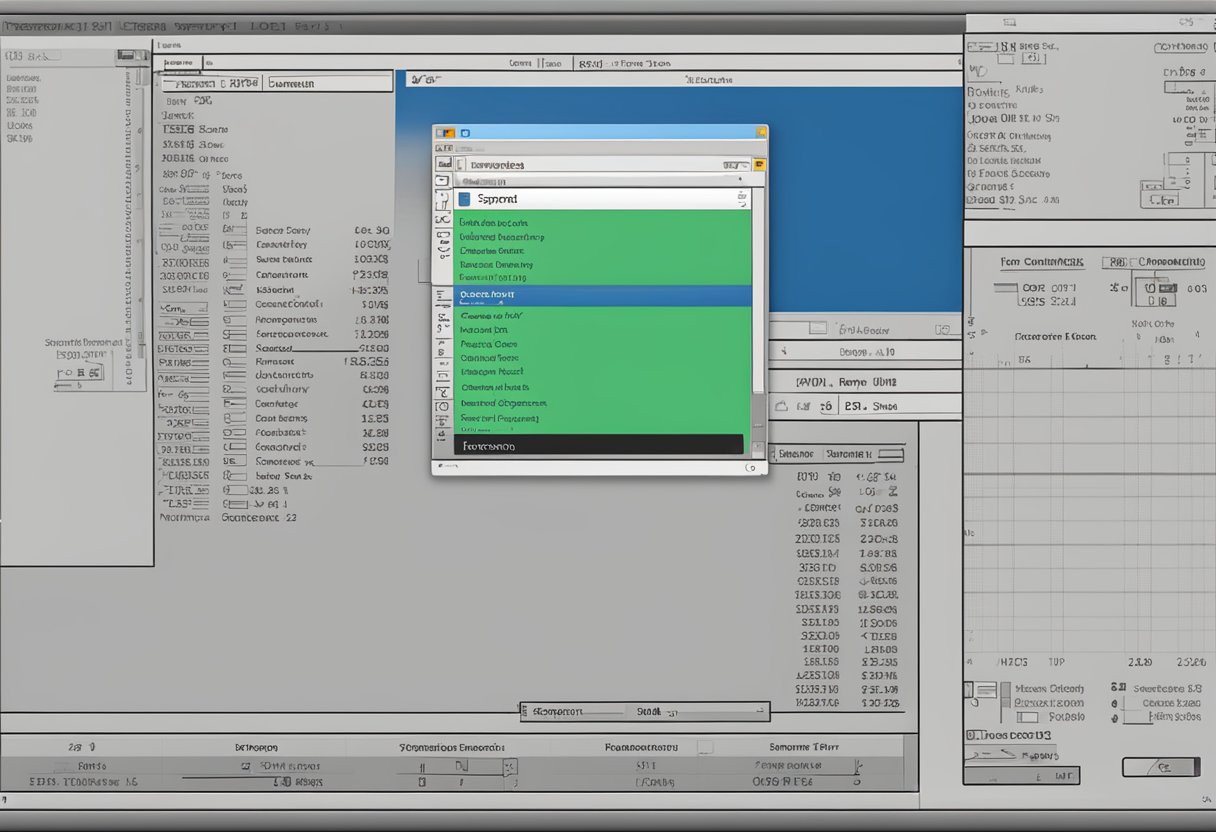
Task: Click the dialog's vertical scrollbar
Action: pos(758,300)
